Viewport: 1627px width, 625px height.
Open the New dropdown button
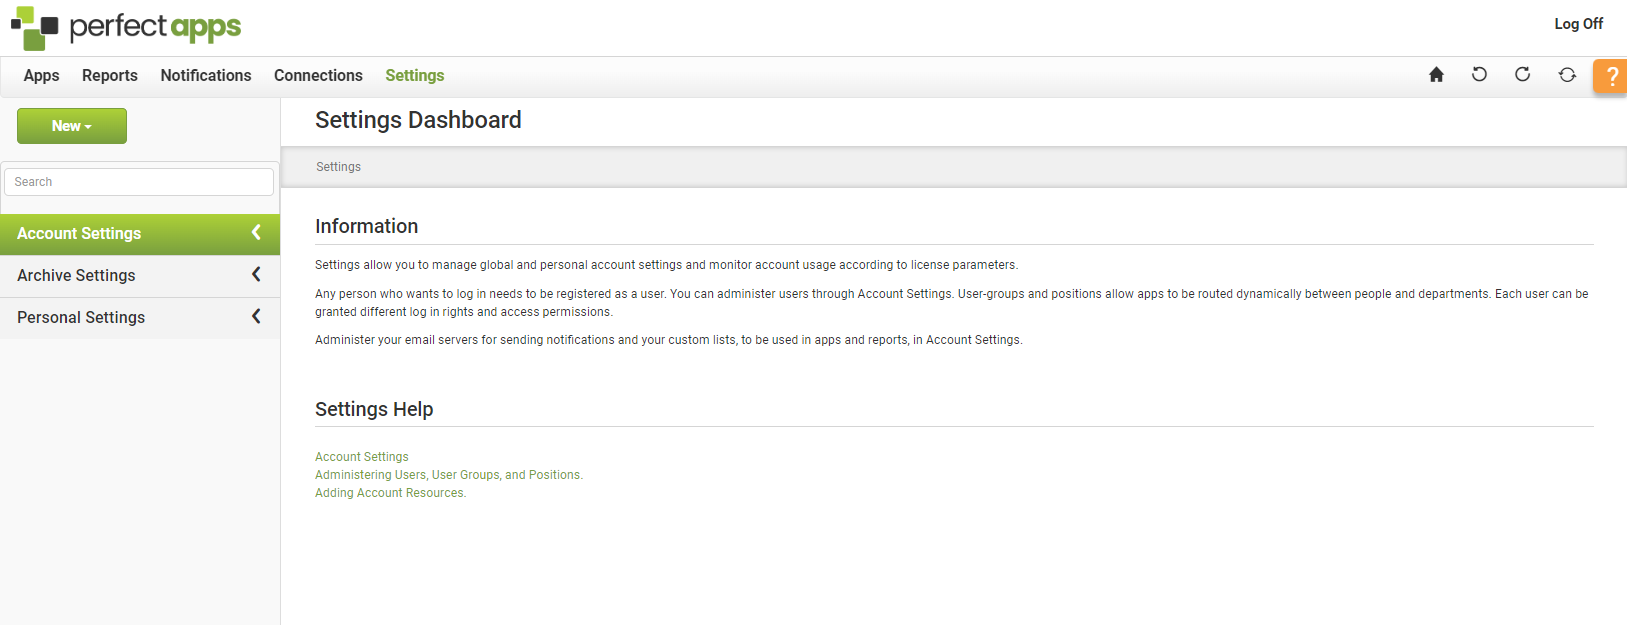pos(72,126)
